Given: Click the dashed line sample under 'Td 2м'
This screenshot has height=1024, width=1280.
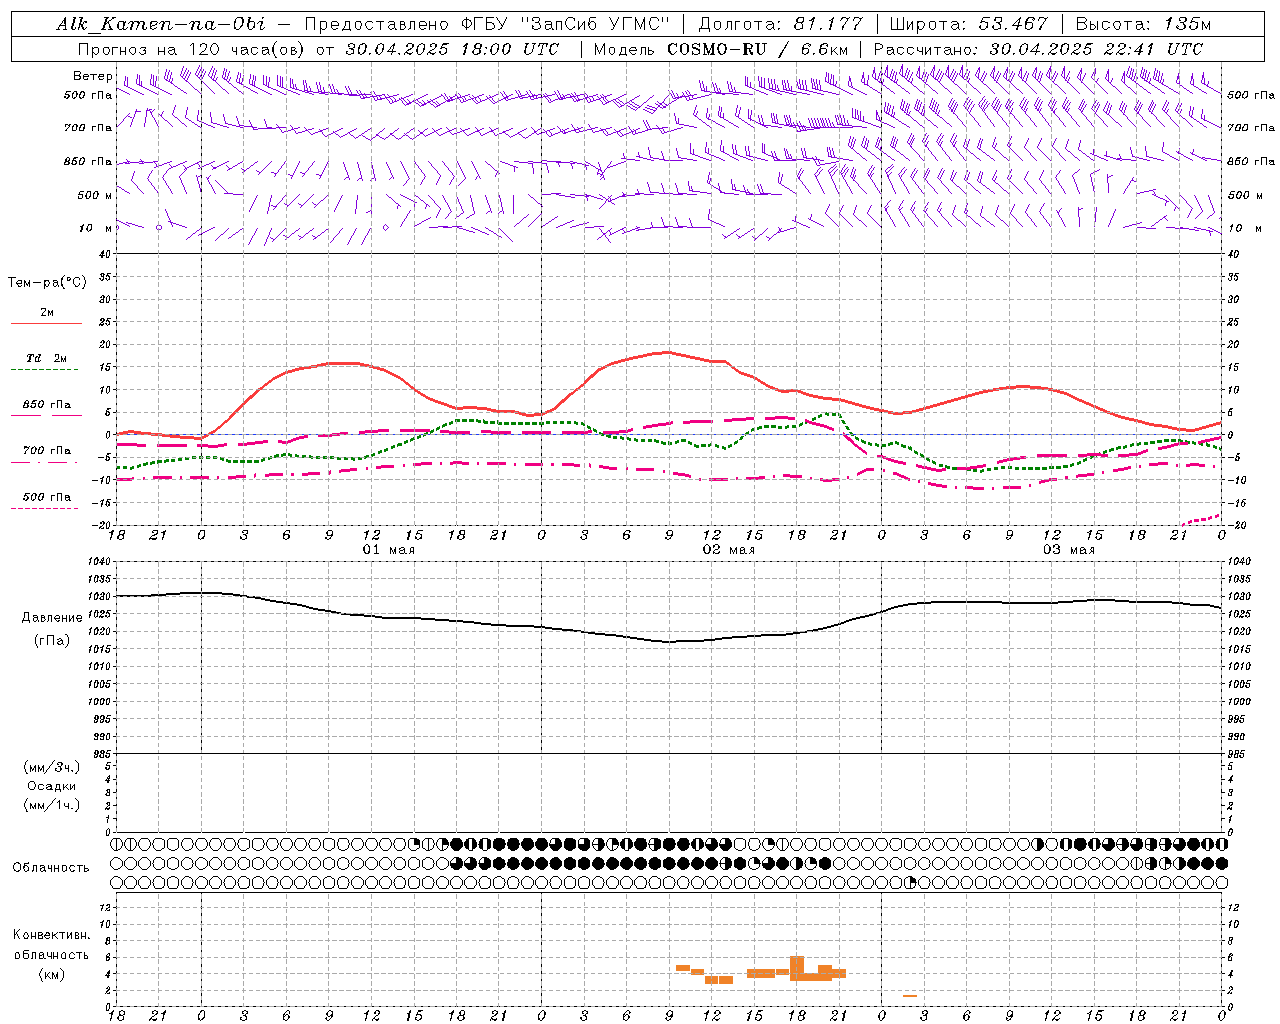Looking at the screenshot, I should coord(44,370).
